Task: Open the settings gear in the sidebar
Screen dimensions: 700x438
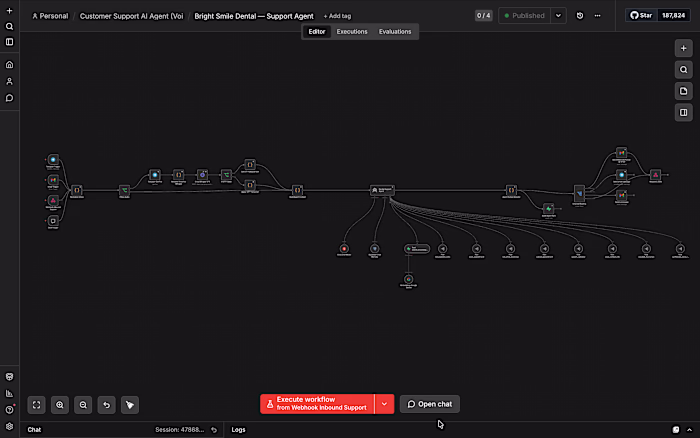Action: pyautogui.click(x=9, y=426)
